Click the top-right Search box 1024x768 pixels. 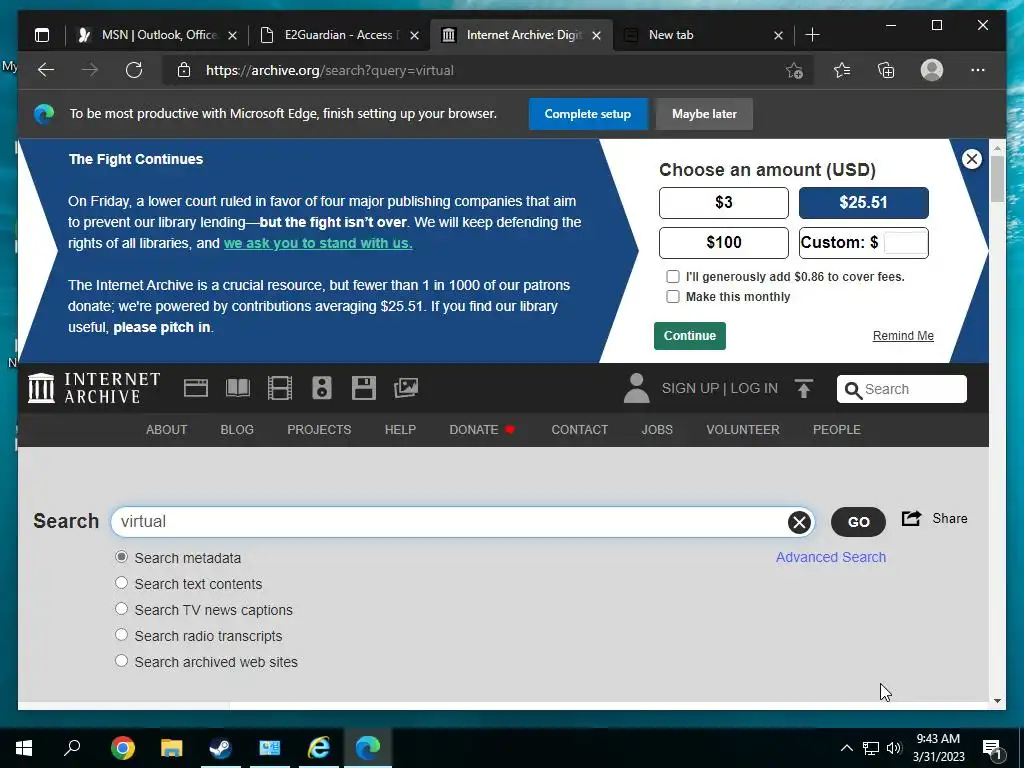[902, 389]
